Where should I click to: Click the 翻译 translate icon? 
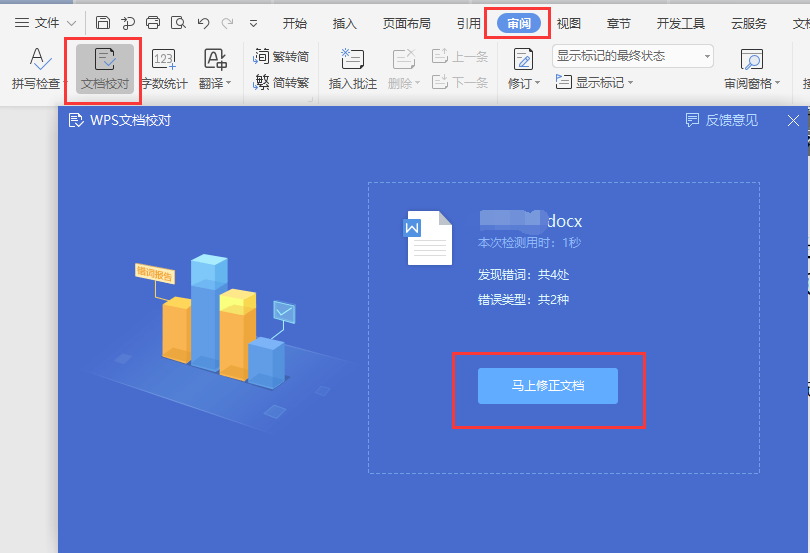click(215, 60)
